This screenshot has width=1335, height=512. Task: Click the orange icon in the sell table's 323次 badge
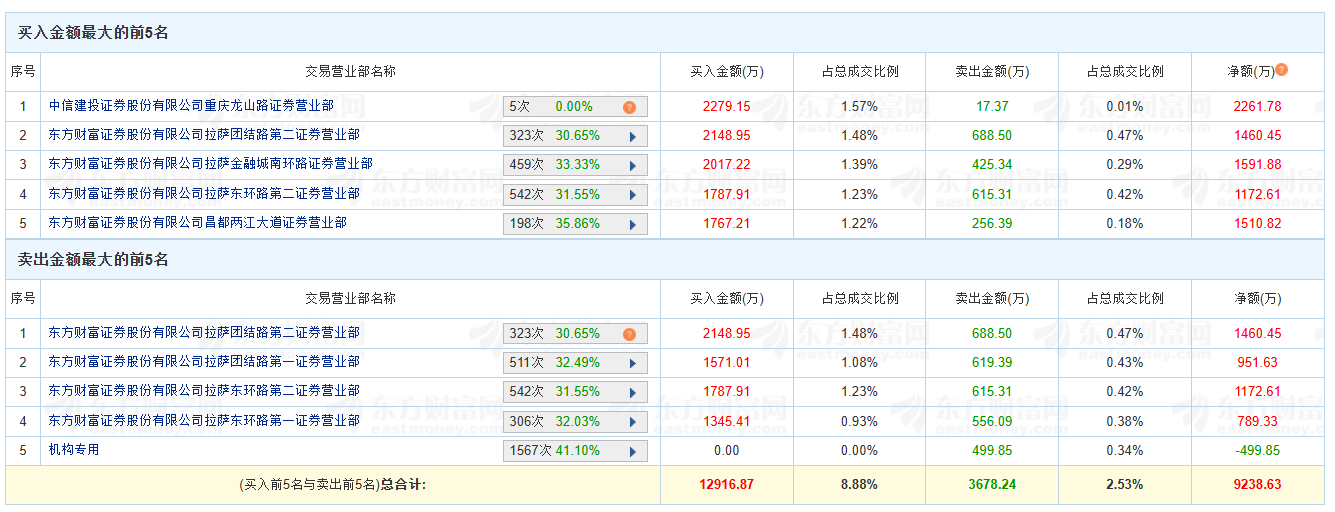tap(629, 334)
